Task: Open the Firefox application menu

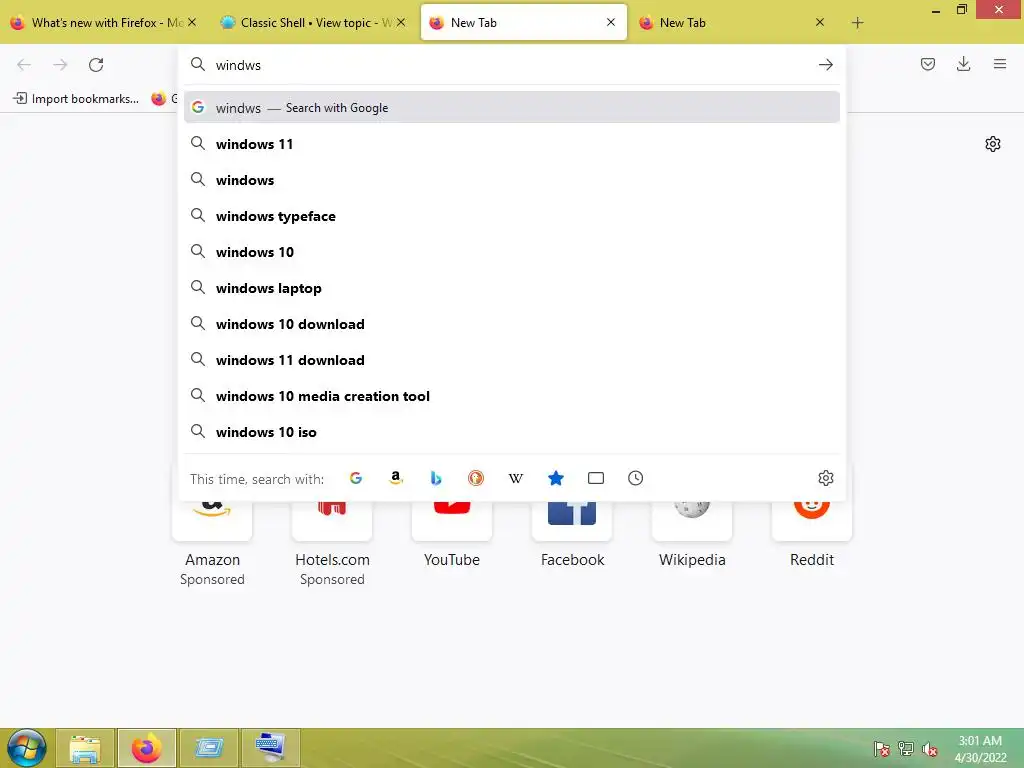Action: point(999,64)
